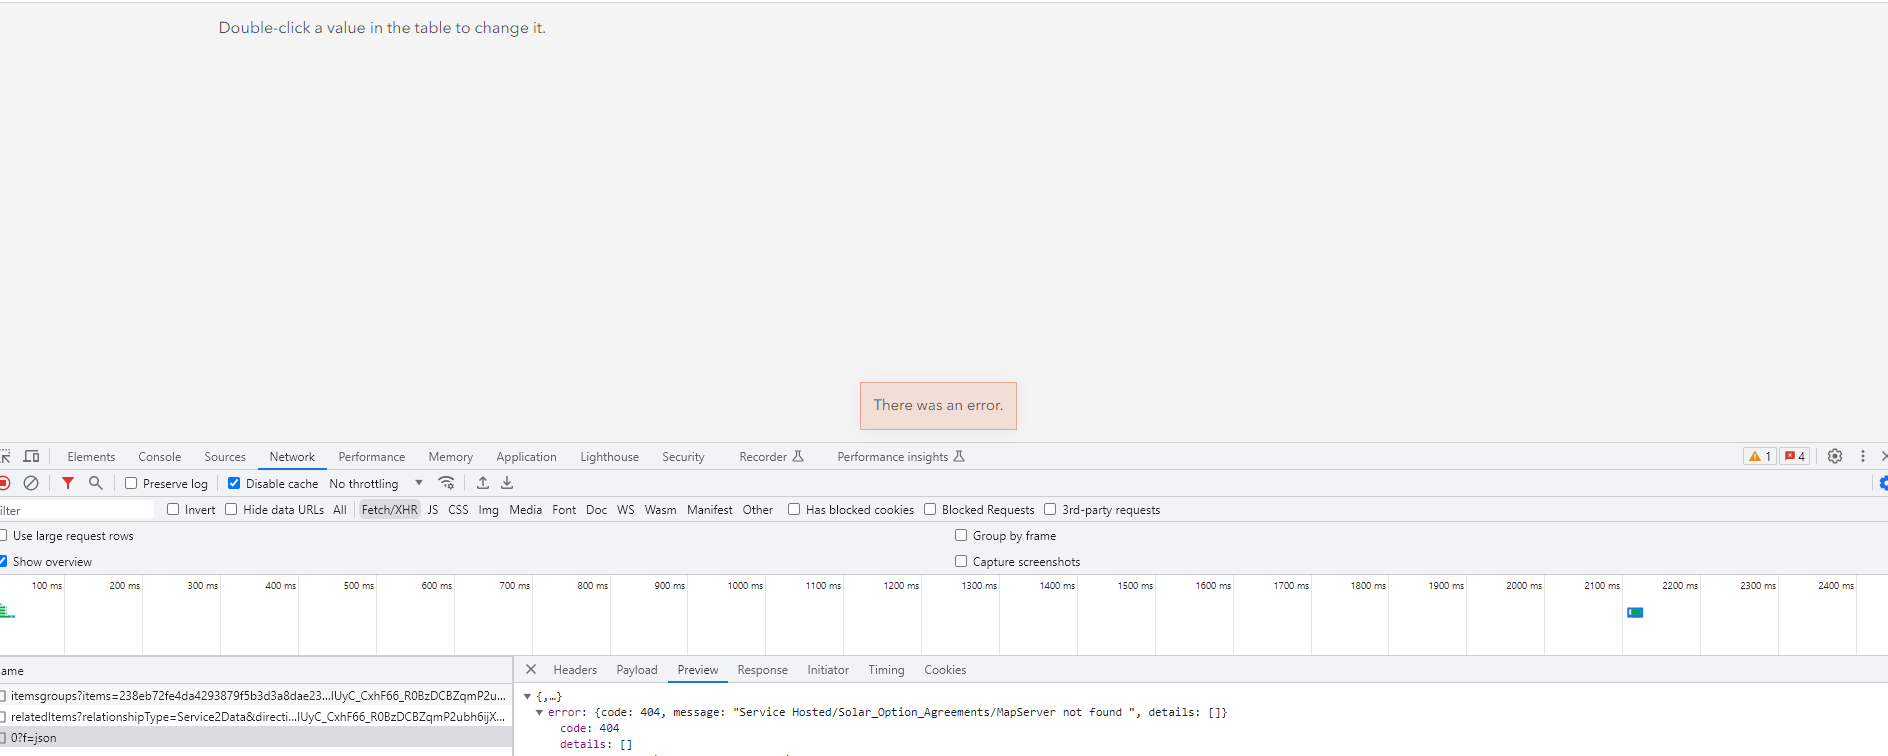
Task: Open the Response tab
Action: tap(762, 670)
